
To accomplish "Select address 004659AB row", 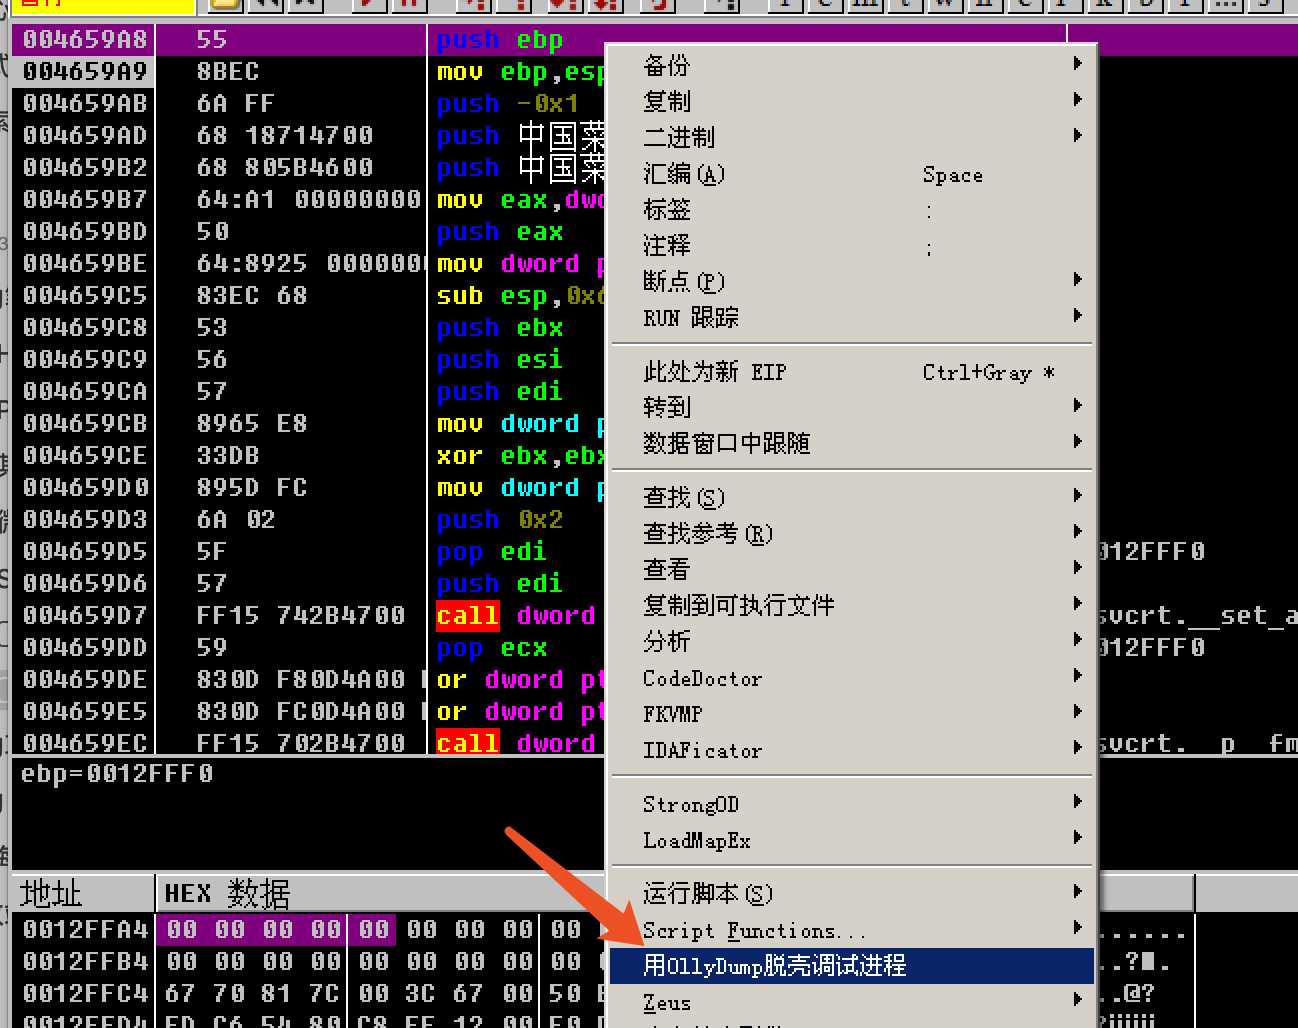I will (85, 104).
